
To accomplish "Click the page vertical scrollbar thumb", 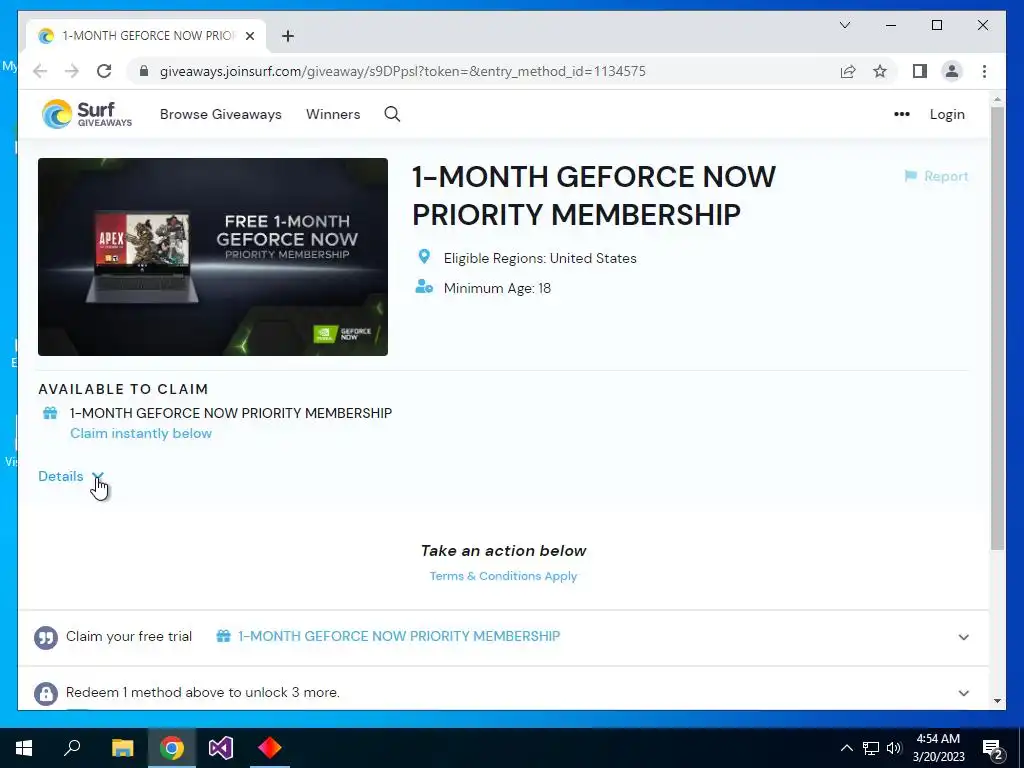I will tap(997, 327).
